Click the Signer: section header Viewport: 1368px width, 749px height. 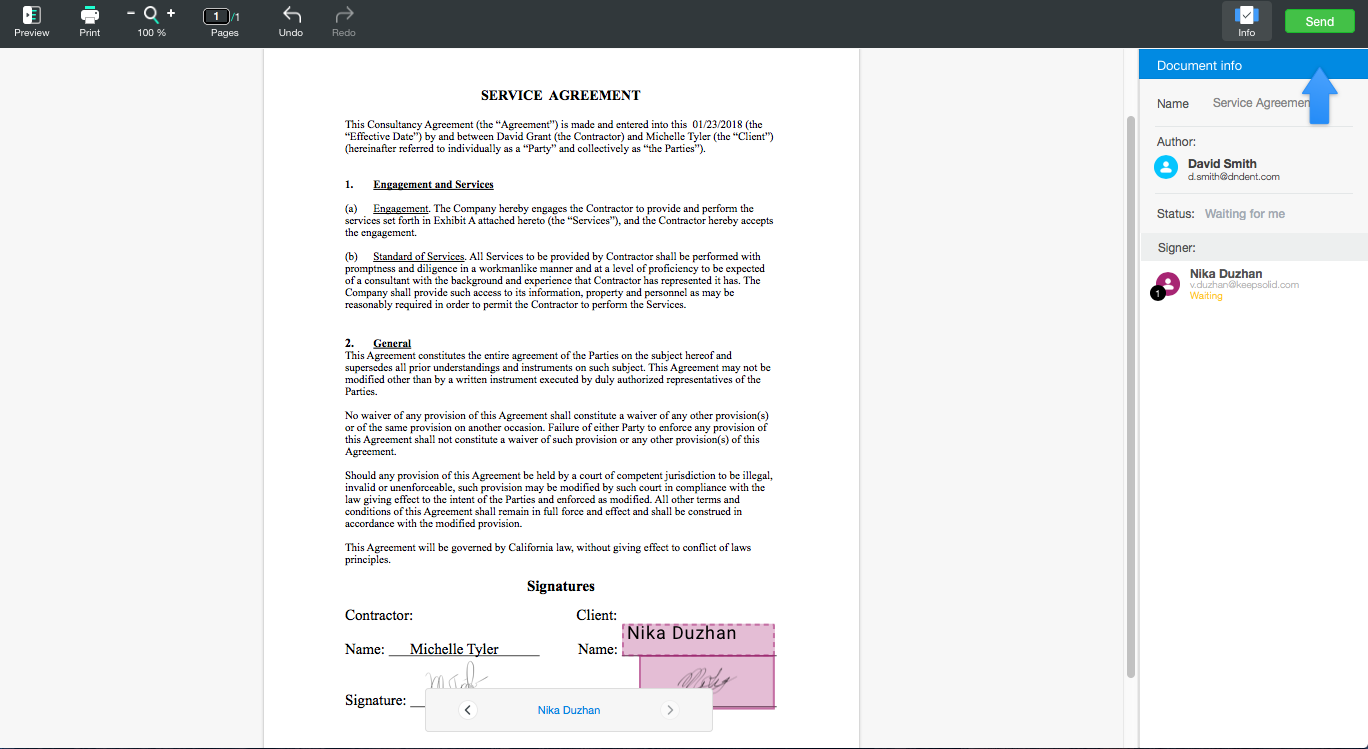pos(1253,247)
